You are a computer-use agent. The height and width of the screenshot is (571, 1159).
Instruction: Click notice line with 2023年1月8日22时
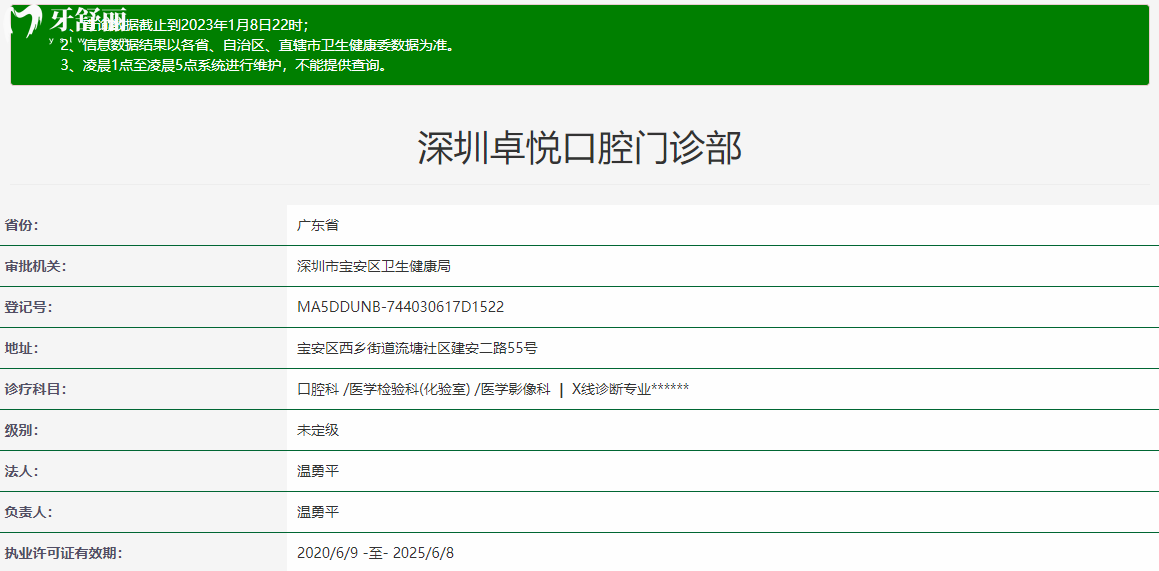pos(185,24)
